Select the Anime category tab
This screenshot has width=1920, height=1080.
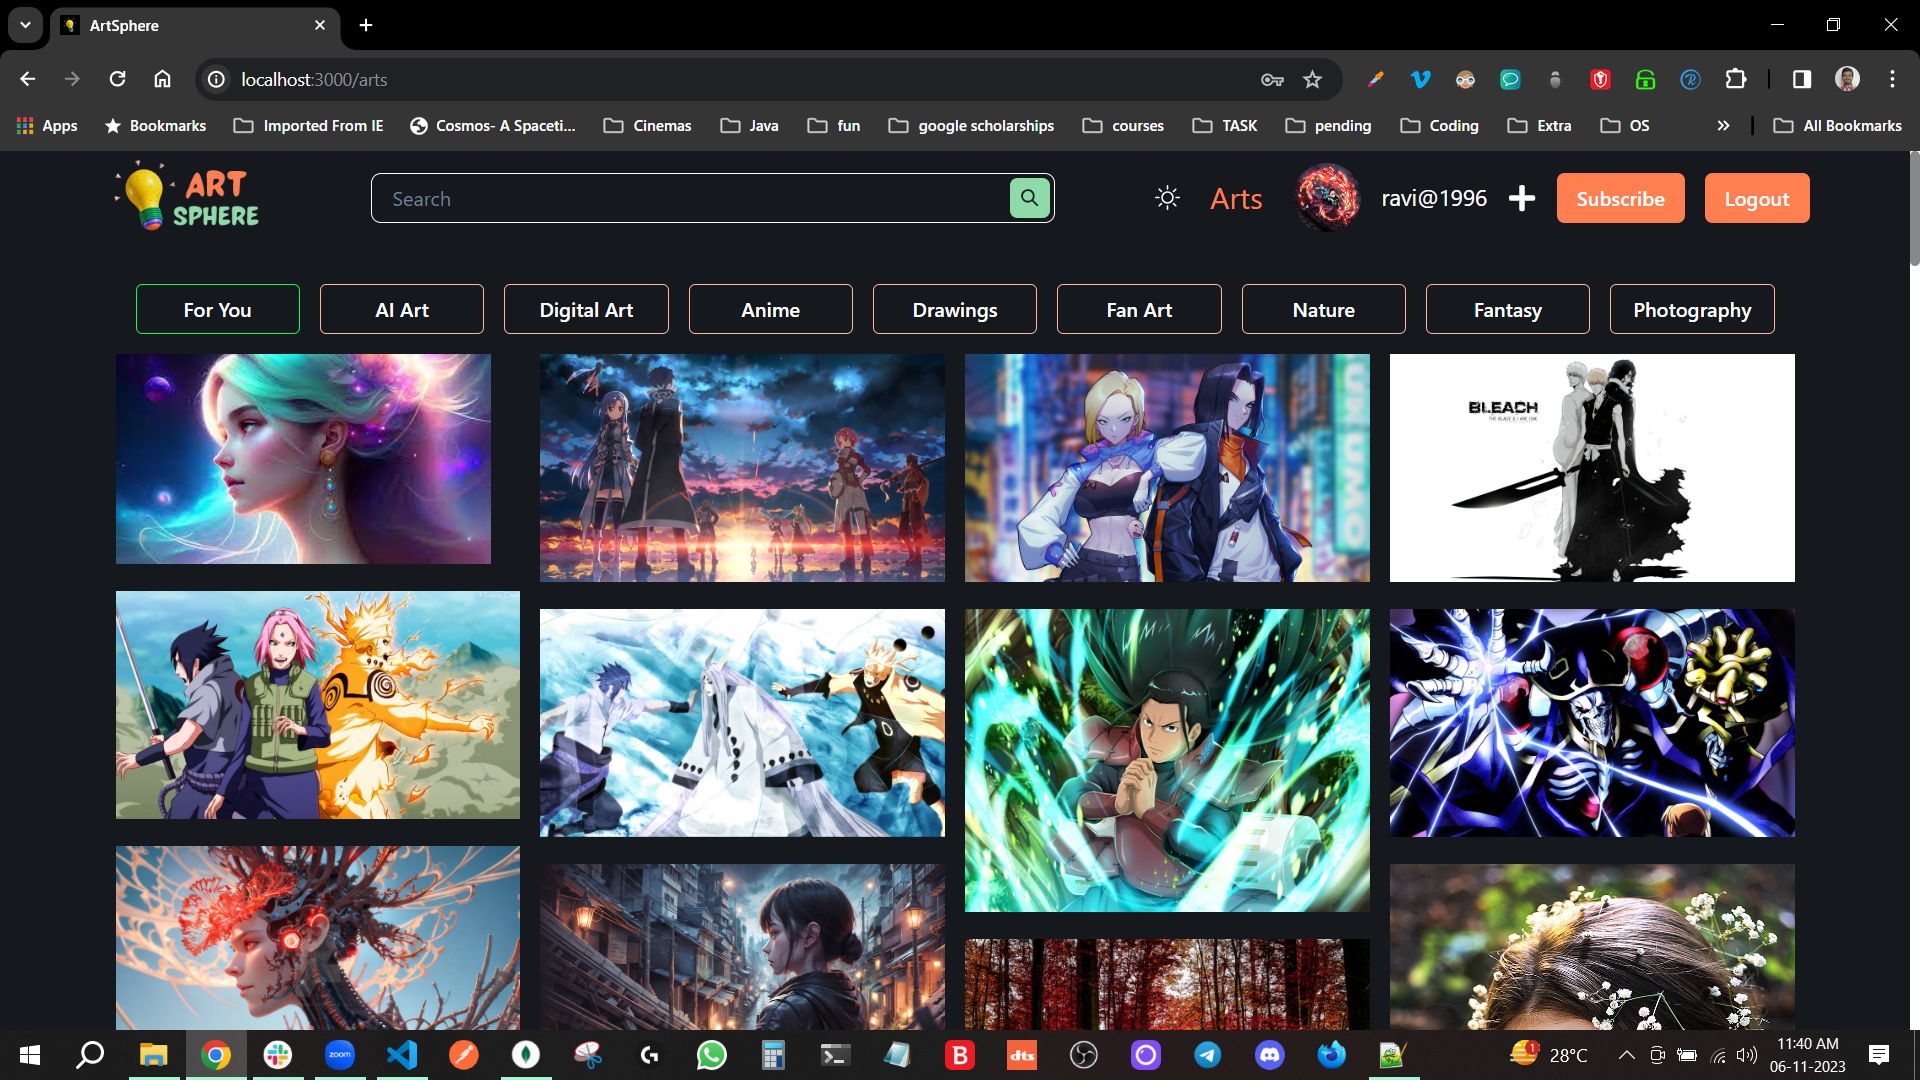click(x=770, y=310)
